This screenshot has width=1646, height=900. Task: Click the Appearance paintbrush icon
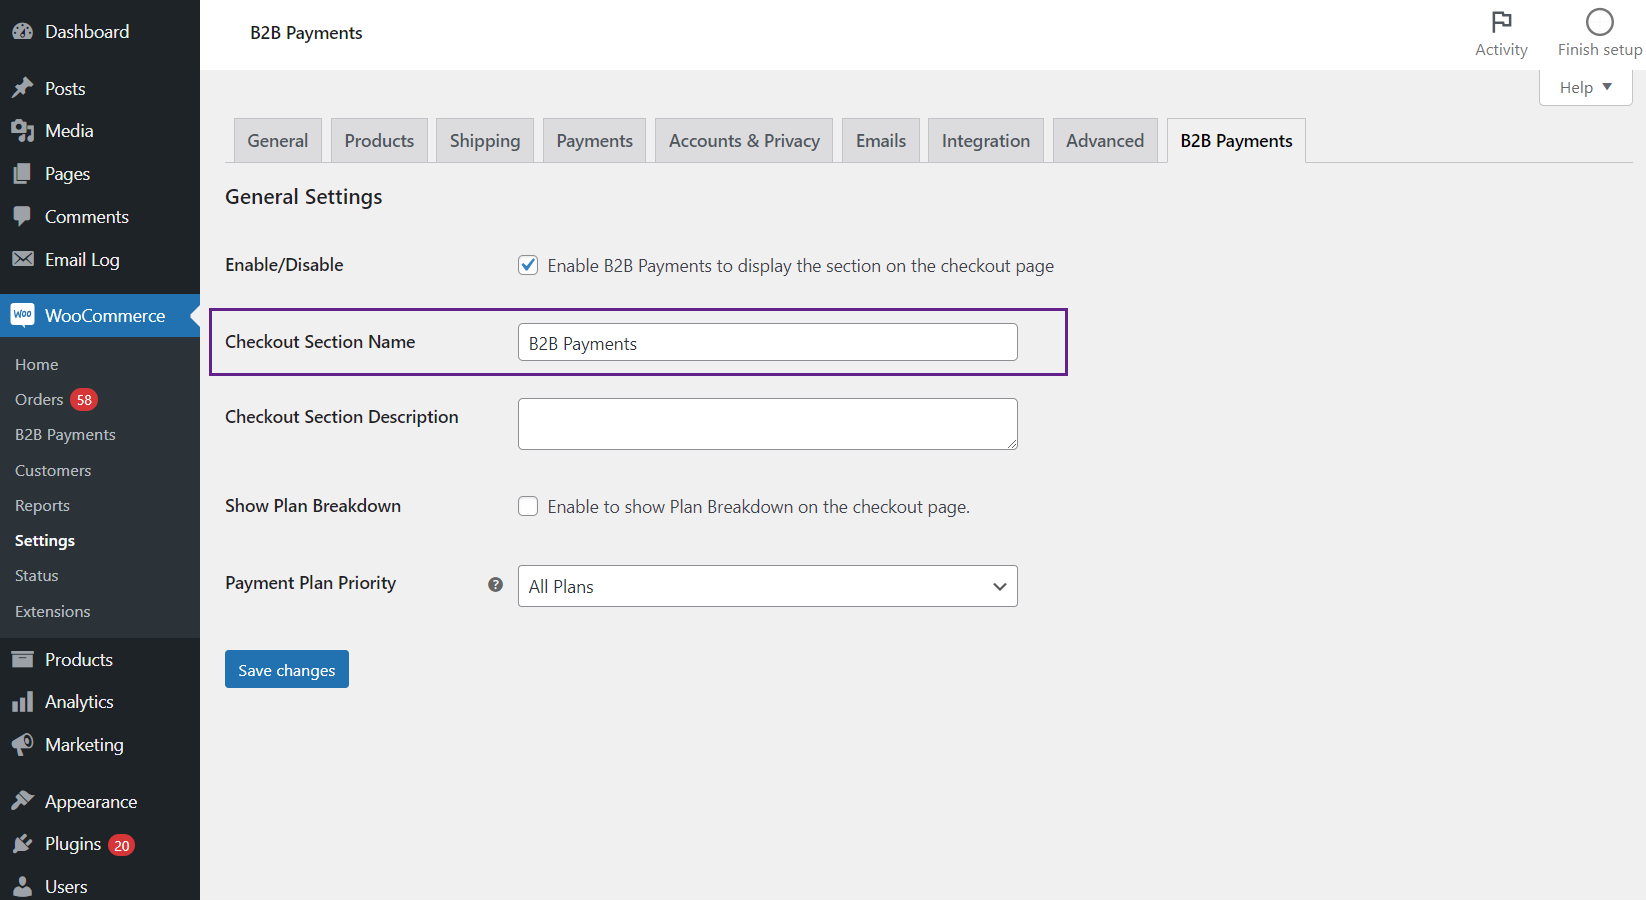pyautogui.click(x=22, y=801)
